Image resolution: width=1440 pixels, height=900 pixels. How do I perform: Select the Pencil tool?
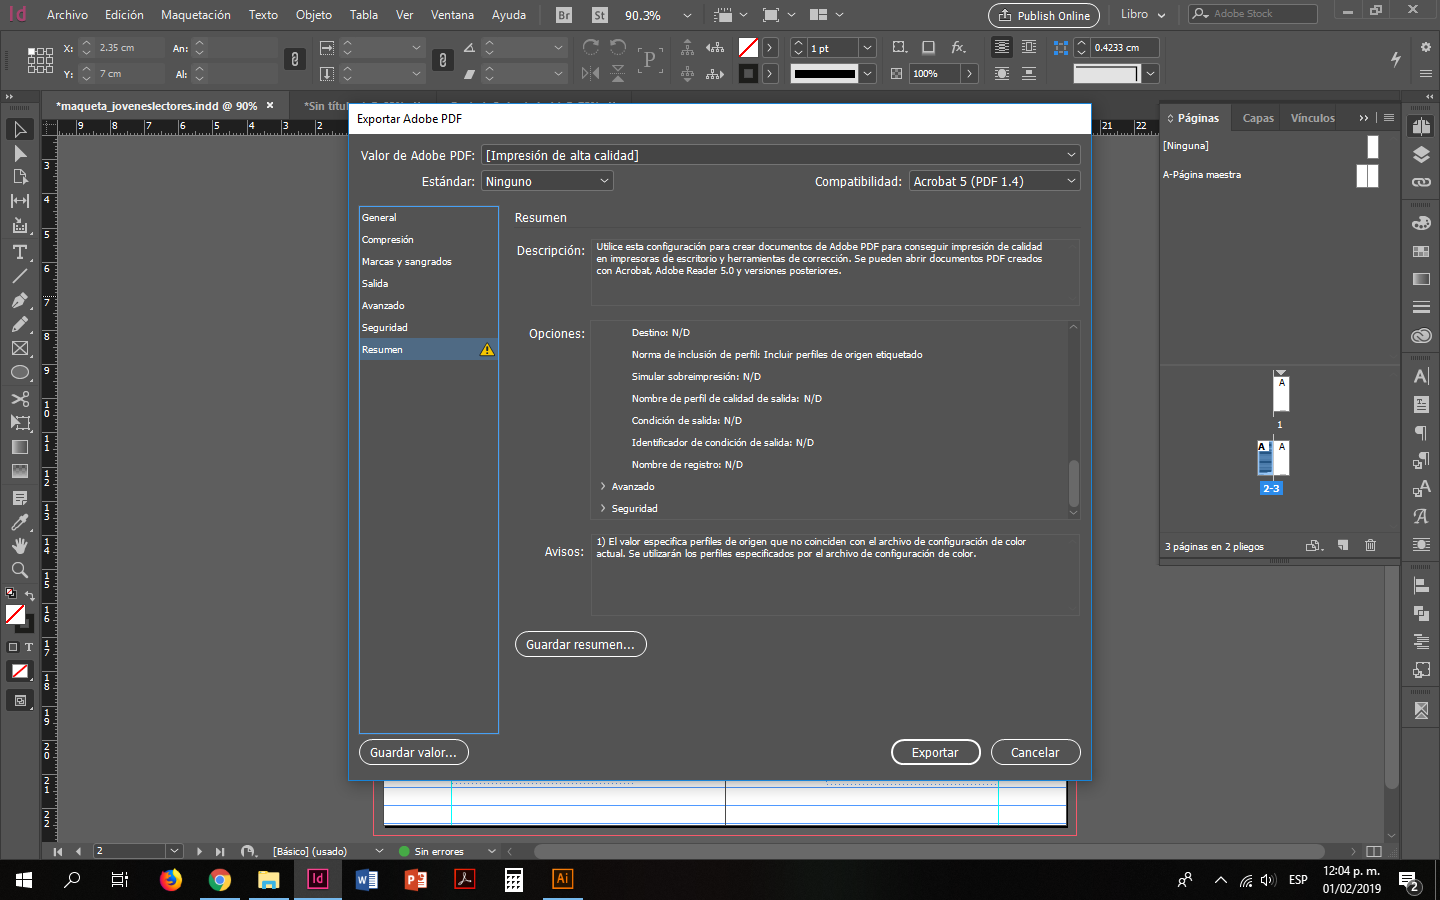click(20, 324)
